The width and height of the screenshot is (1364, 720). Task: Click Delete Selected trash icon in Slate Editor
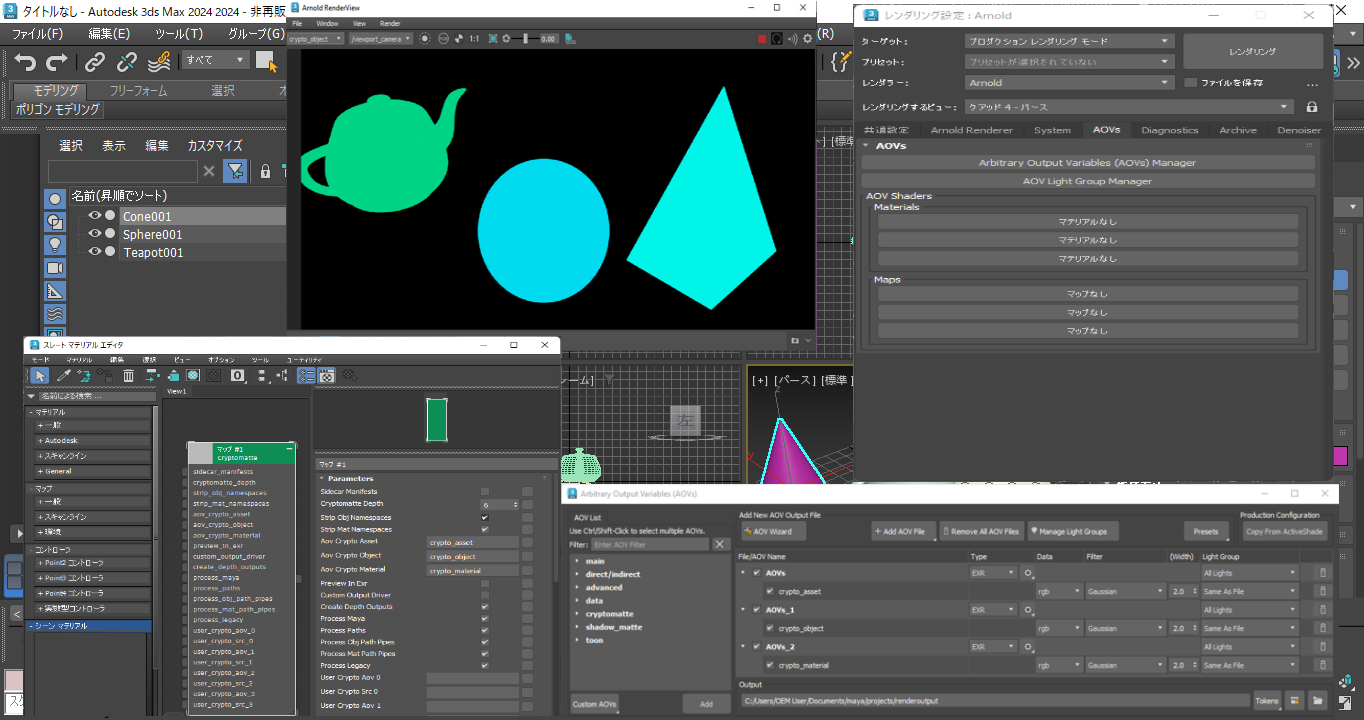coord(128,376)
